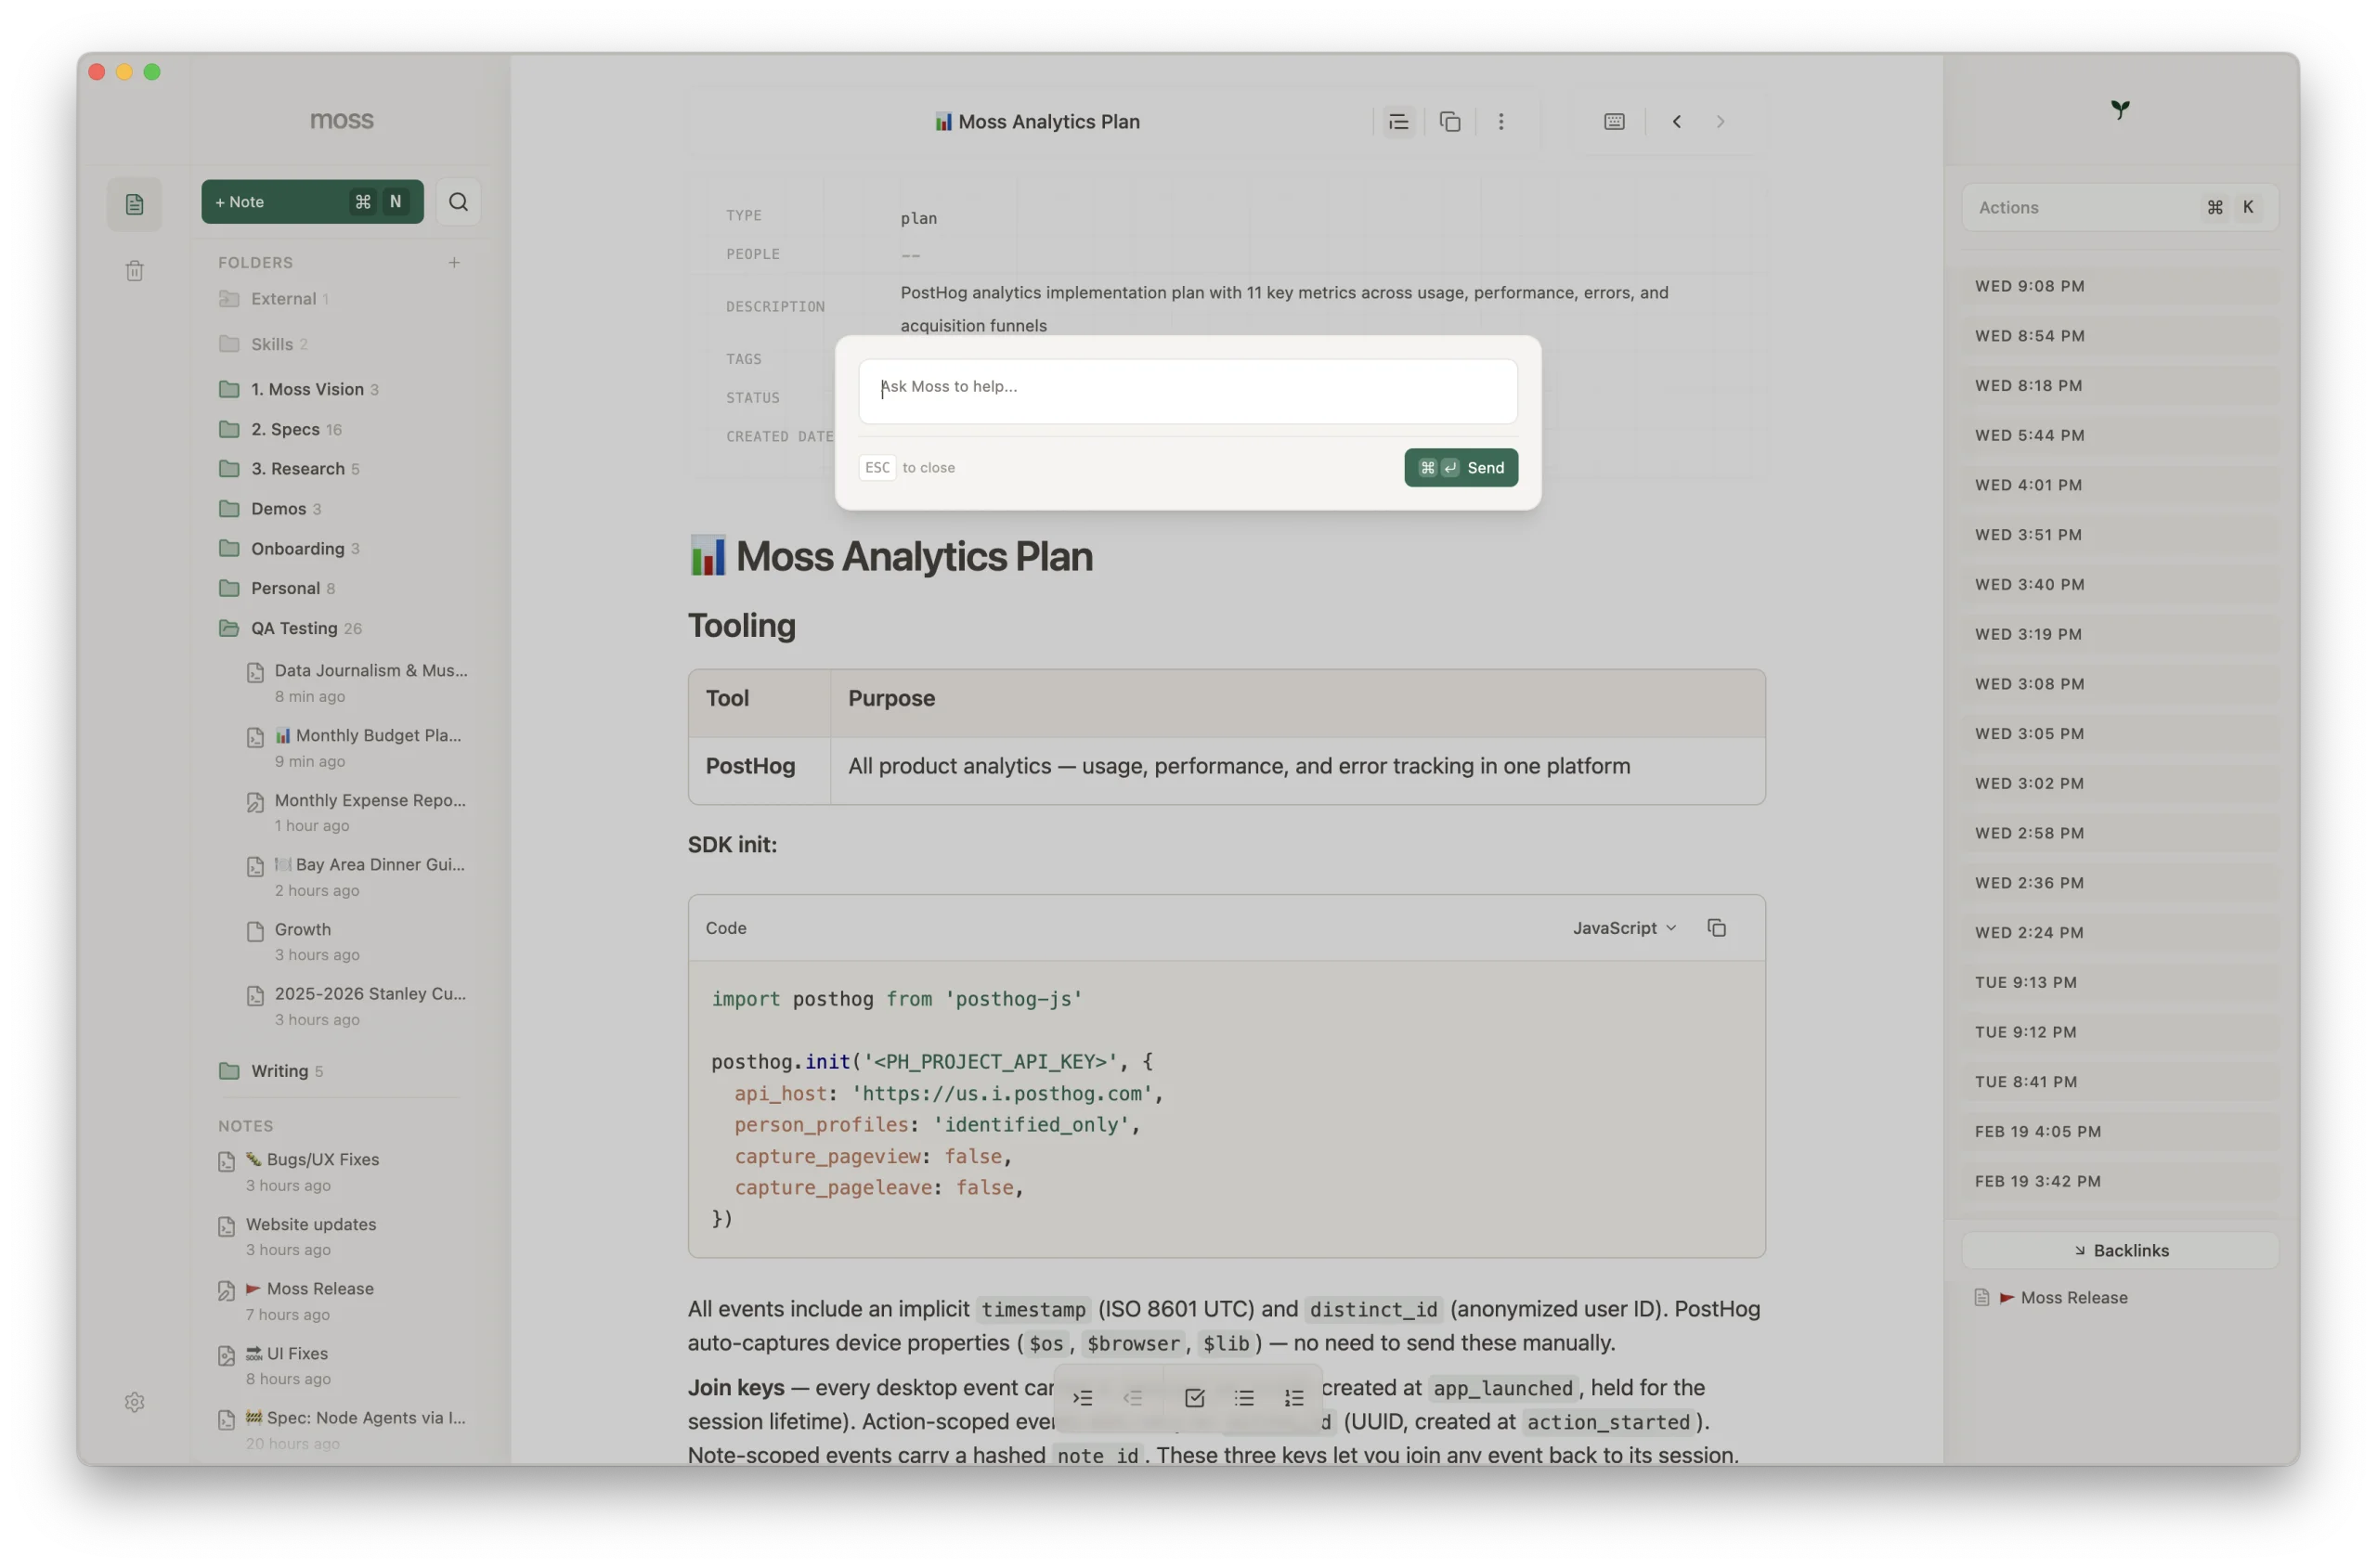The height and width of the screenshot is (1568, 2377).
Task: Indent text using the indent icon
Action: 1082,1397
